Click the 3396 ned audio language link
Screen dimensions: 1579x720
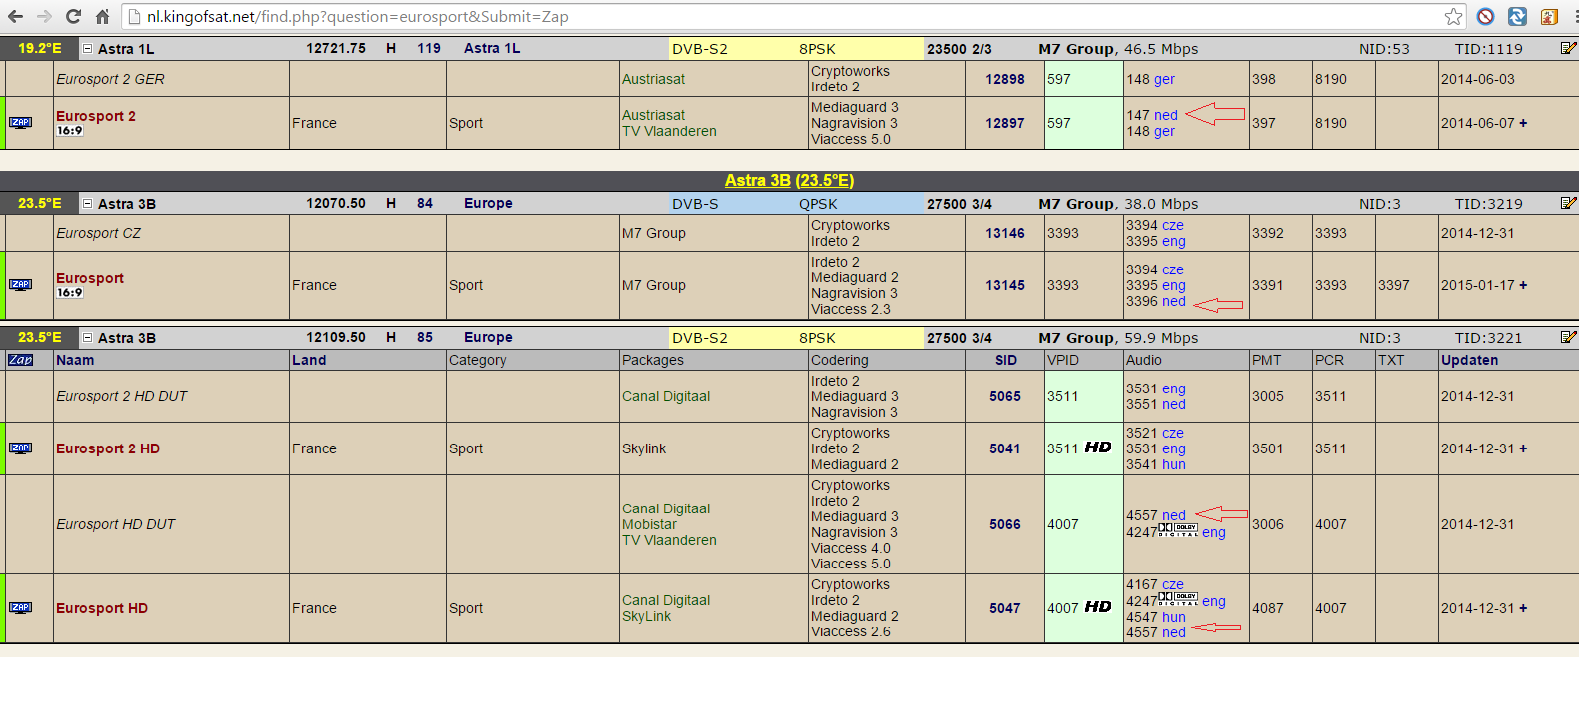[x=1173, y=301]
